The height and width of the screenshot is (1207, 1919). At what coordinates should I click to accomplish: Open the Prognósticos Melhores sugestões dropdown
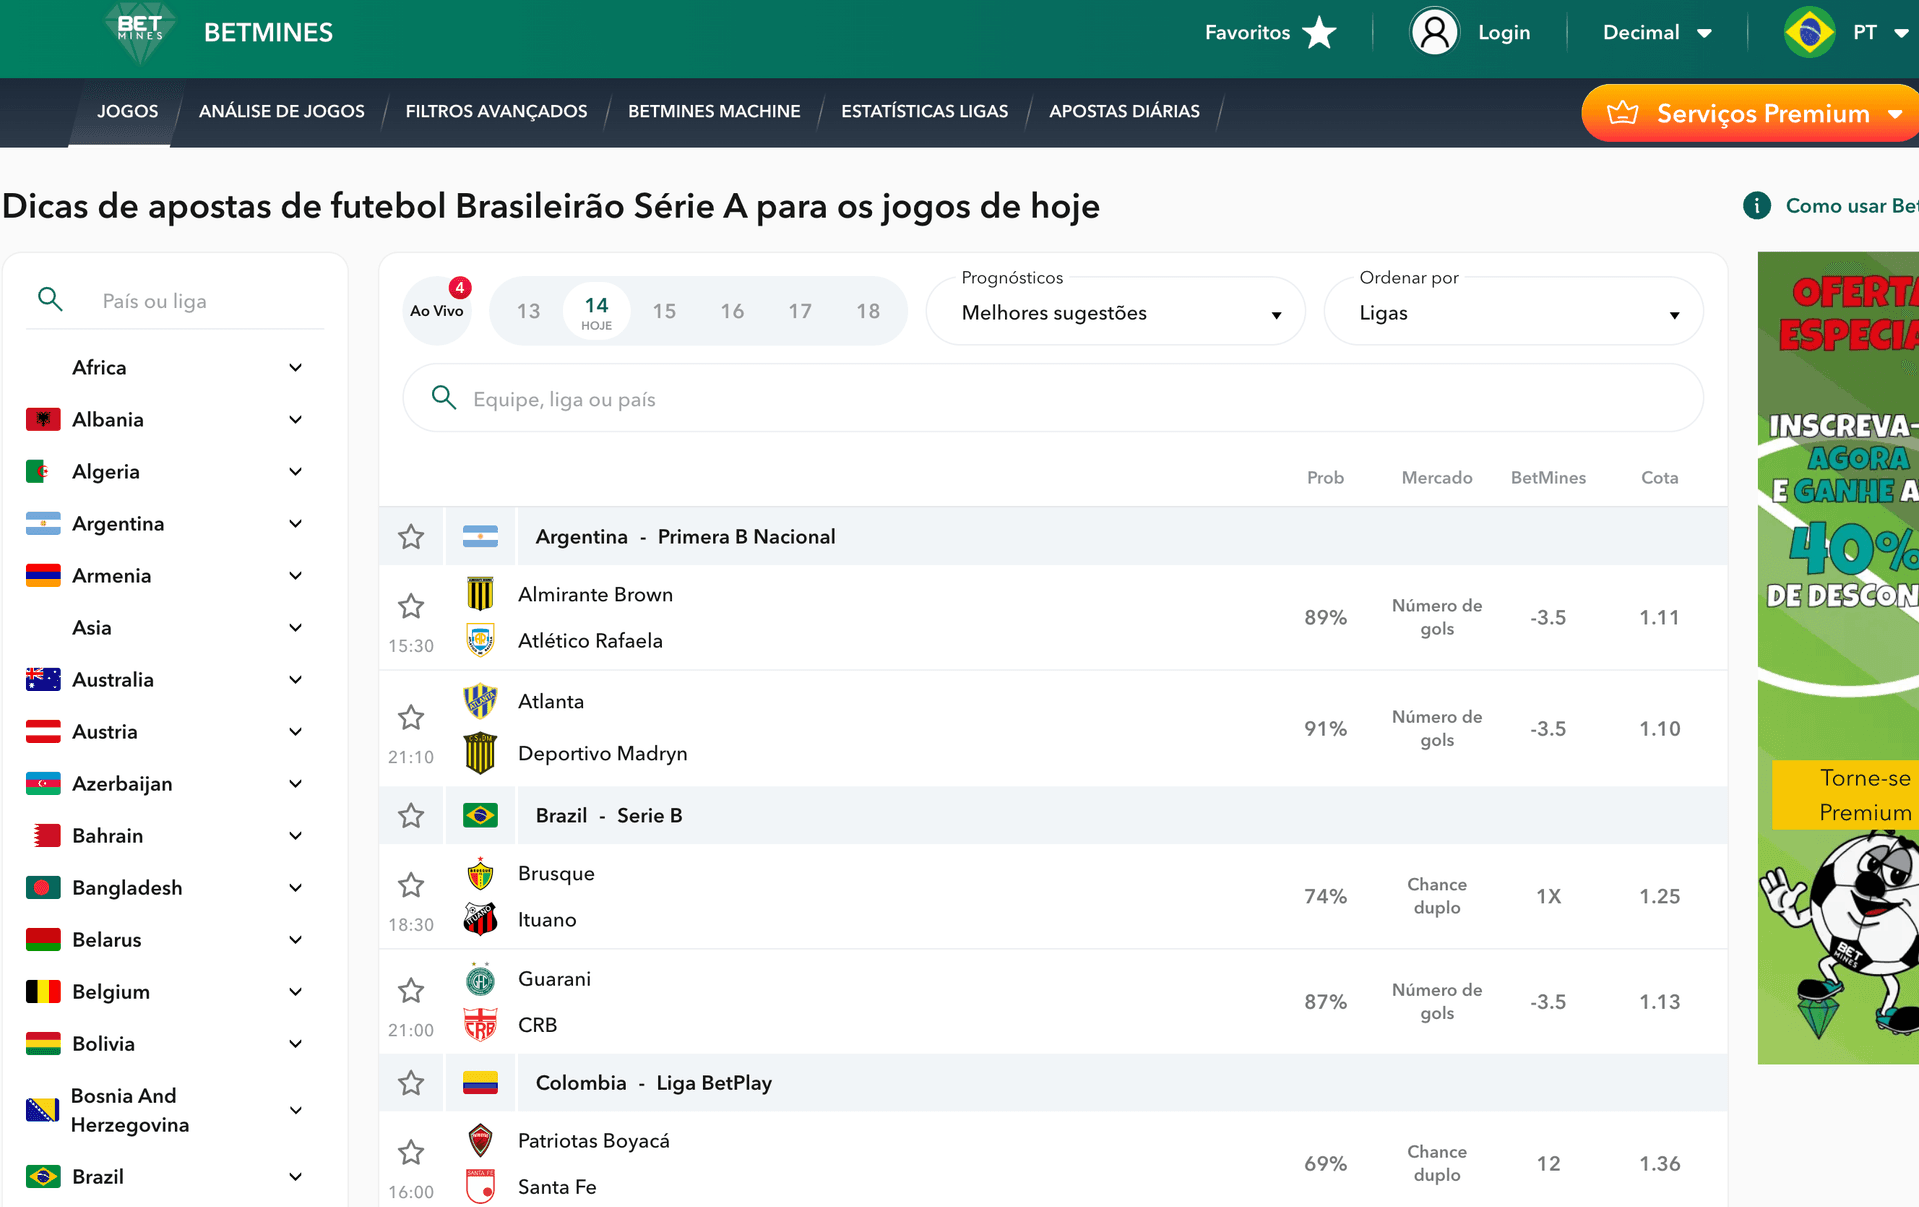tap(1116, 313)
